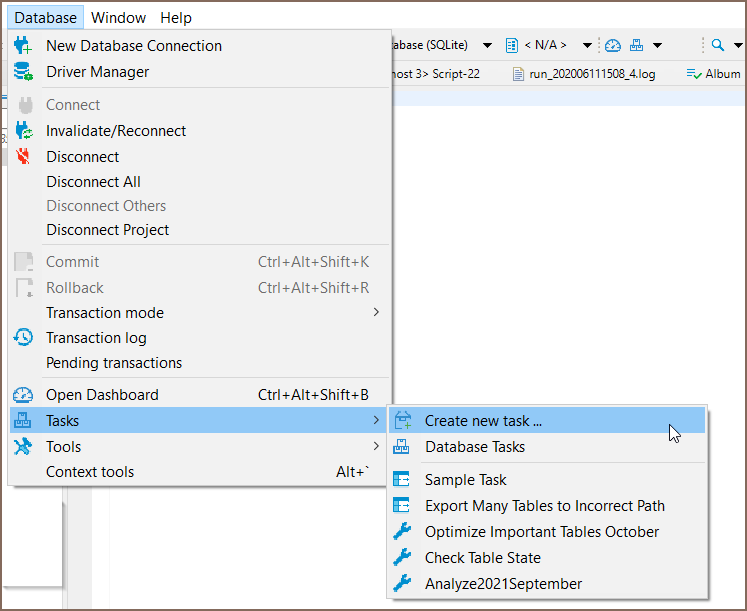Expand the Tools submenu
The width and height of the screenshot is (747, 611).
pos(376,447)
